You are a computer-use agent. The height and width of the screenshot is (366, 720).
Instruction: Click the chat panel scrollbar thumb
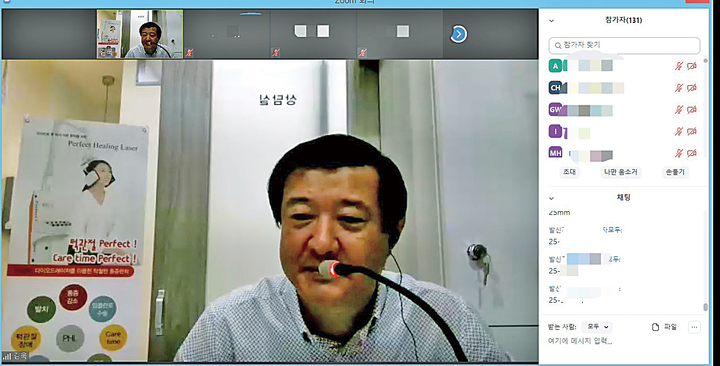point(706,307)
